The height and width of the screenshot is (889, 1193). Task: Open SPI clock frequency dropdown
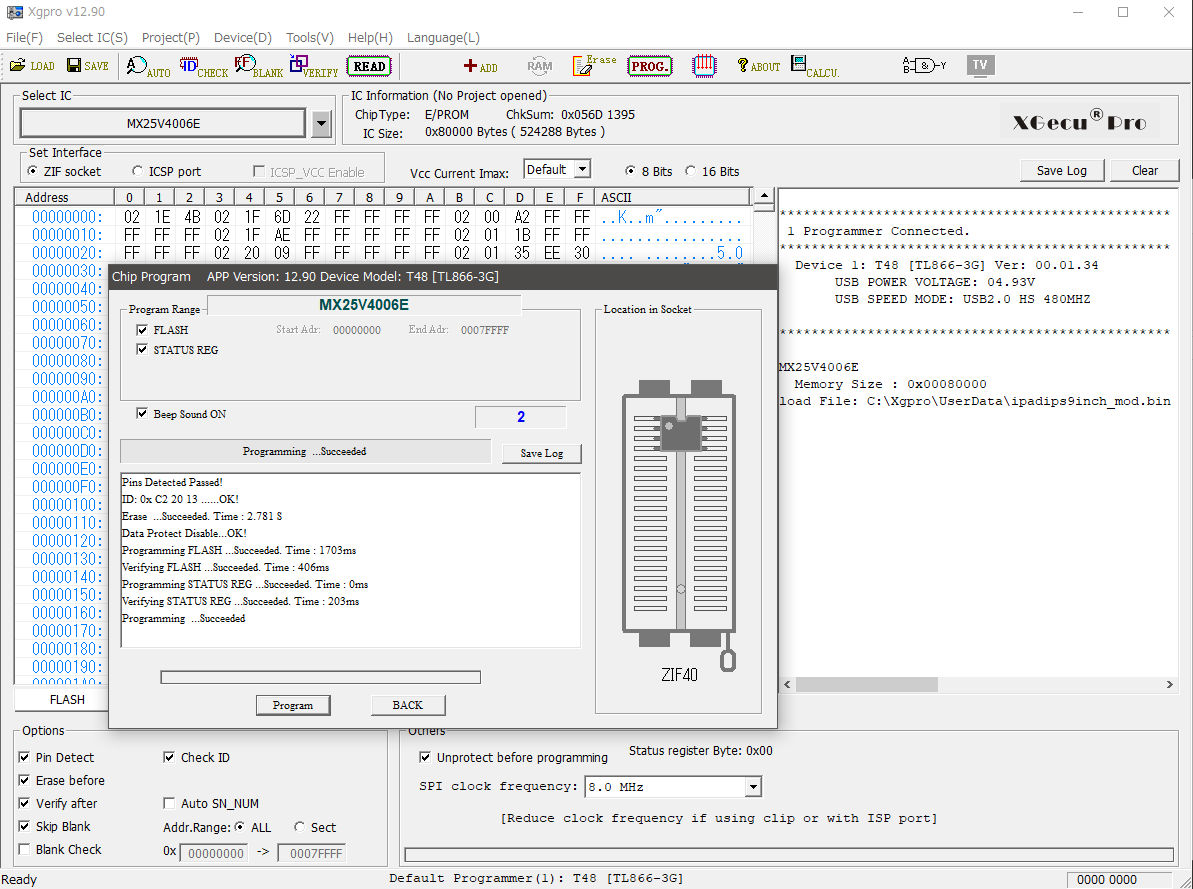pyautogui.click(x=752, y=787)
